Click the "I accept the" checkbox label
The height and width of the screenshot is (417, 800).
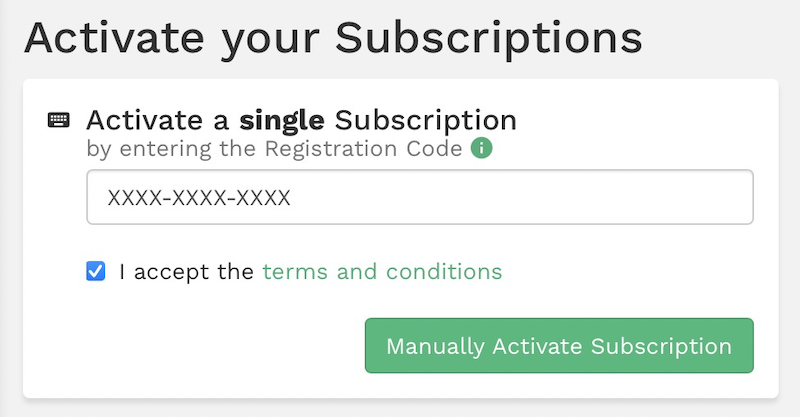pyautogui.click(x=186, y=271)
